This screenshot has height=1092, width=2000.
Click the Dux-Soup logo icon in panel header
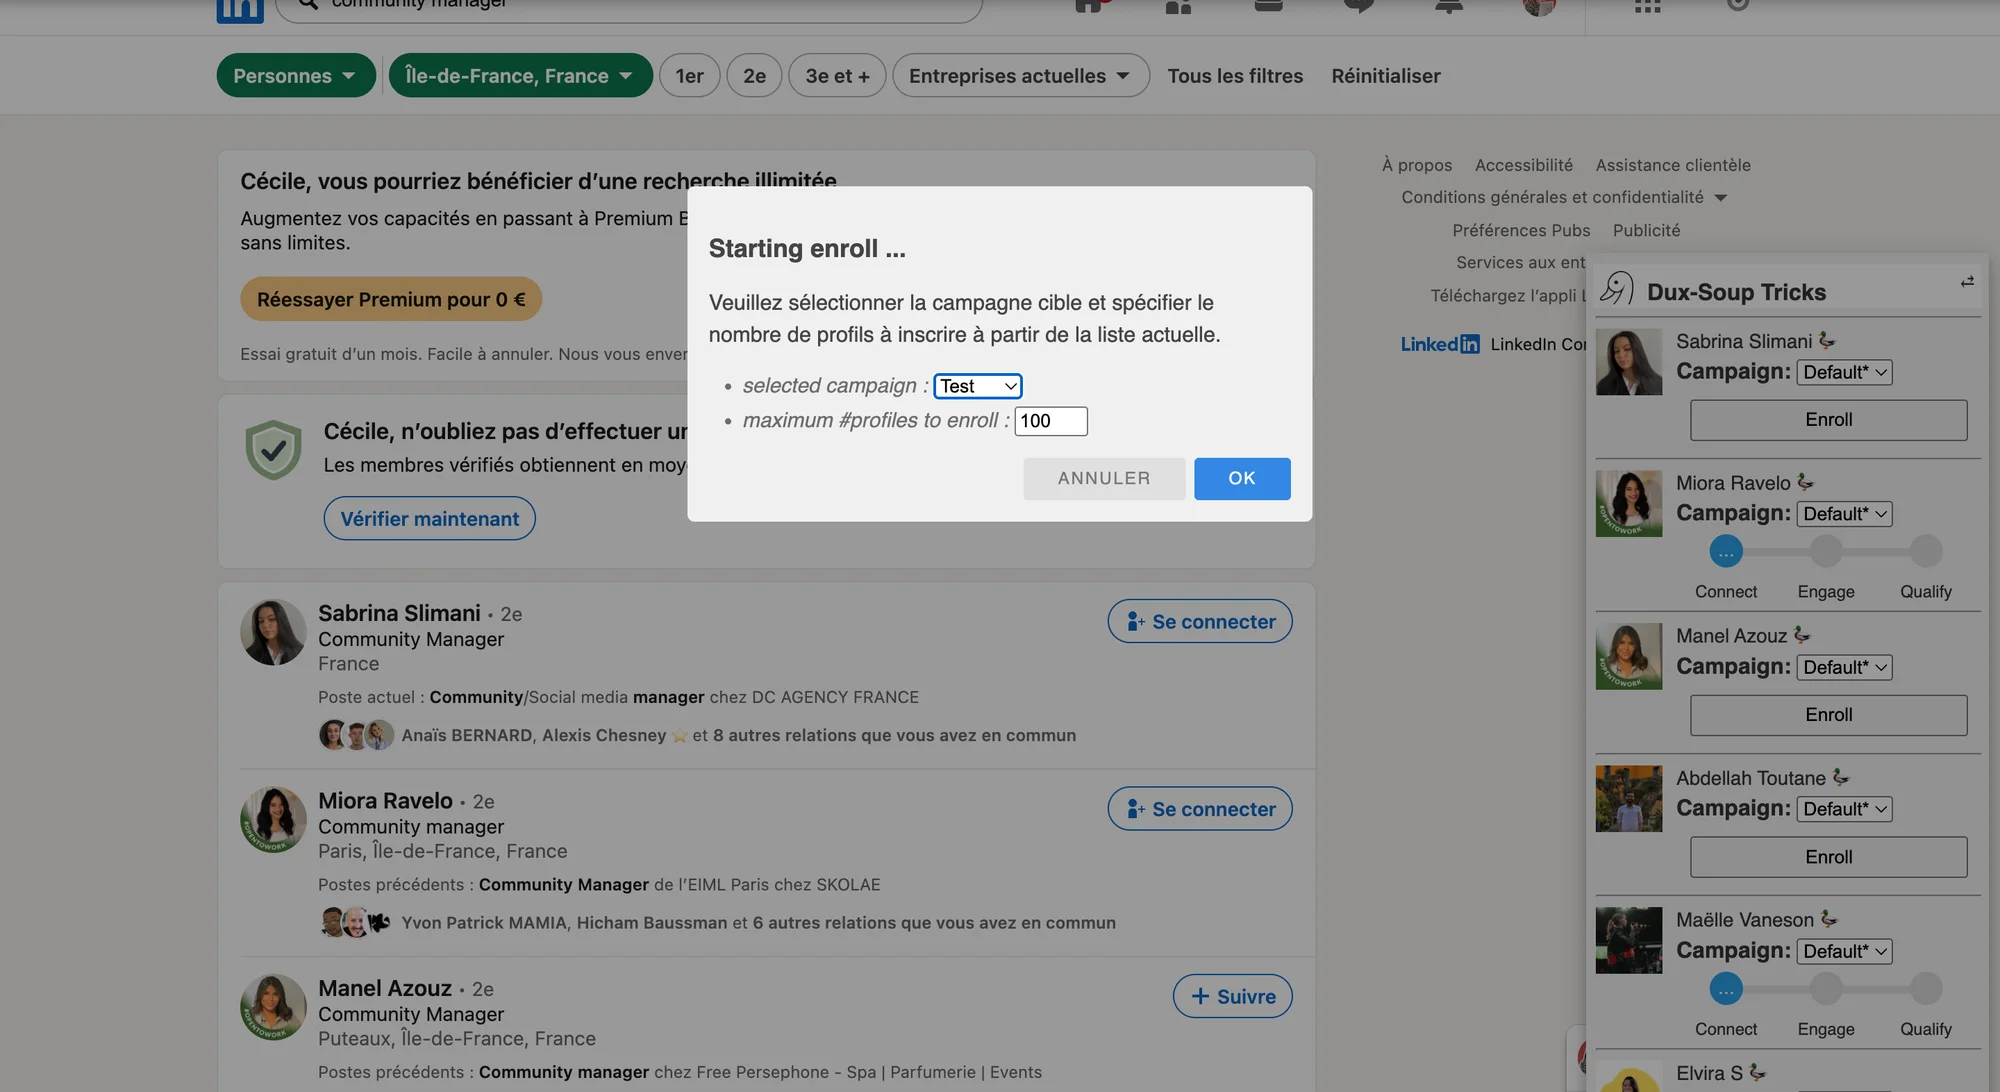(x=1616, y=289)
